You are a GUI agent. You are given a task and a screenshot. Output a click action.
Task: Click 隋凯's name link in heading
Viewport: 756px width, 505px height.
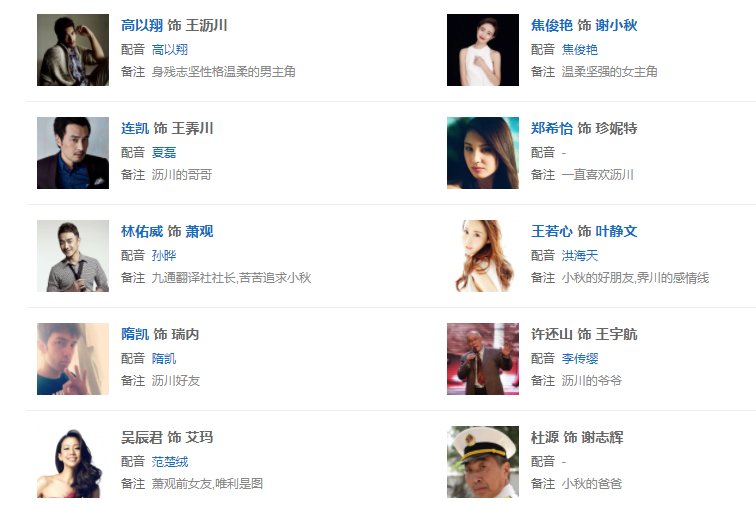pyautogui.click(x=135, y=334)
